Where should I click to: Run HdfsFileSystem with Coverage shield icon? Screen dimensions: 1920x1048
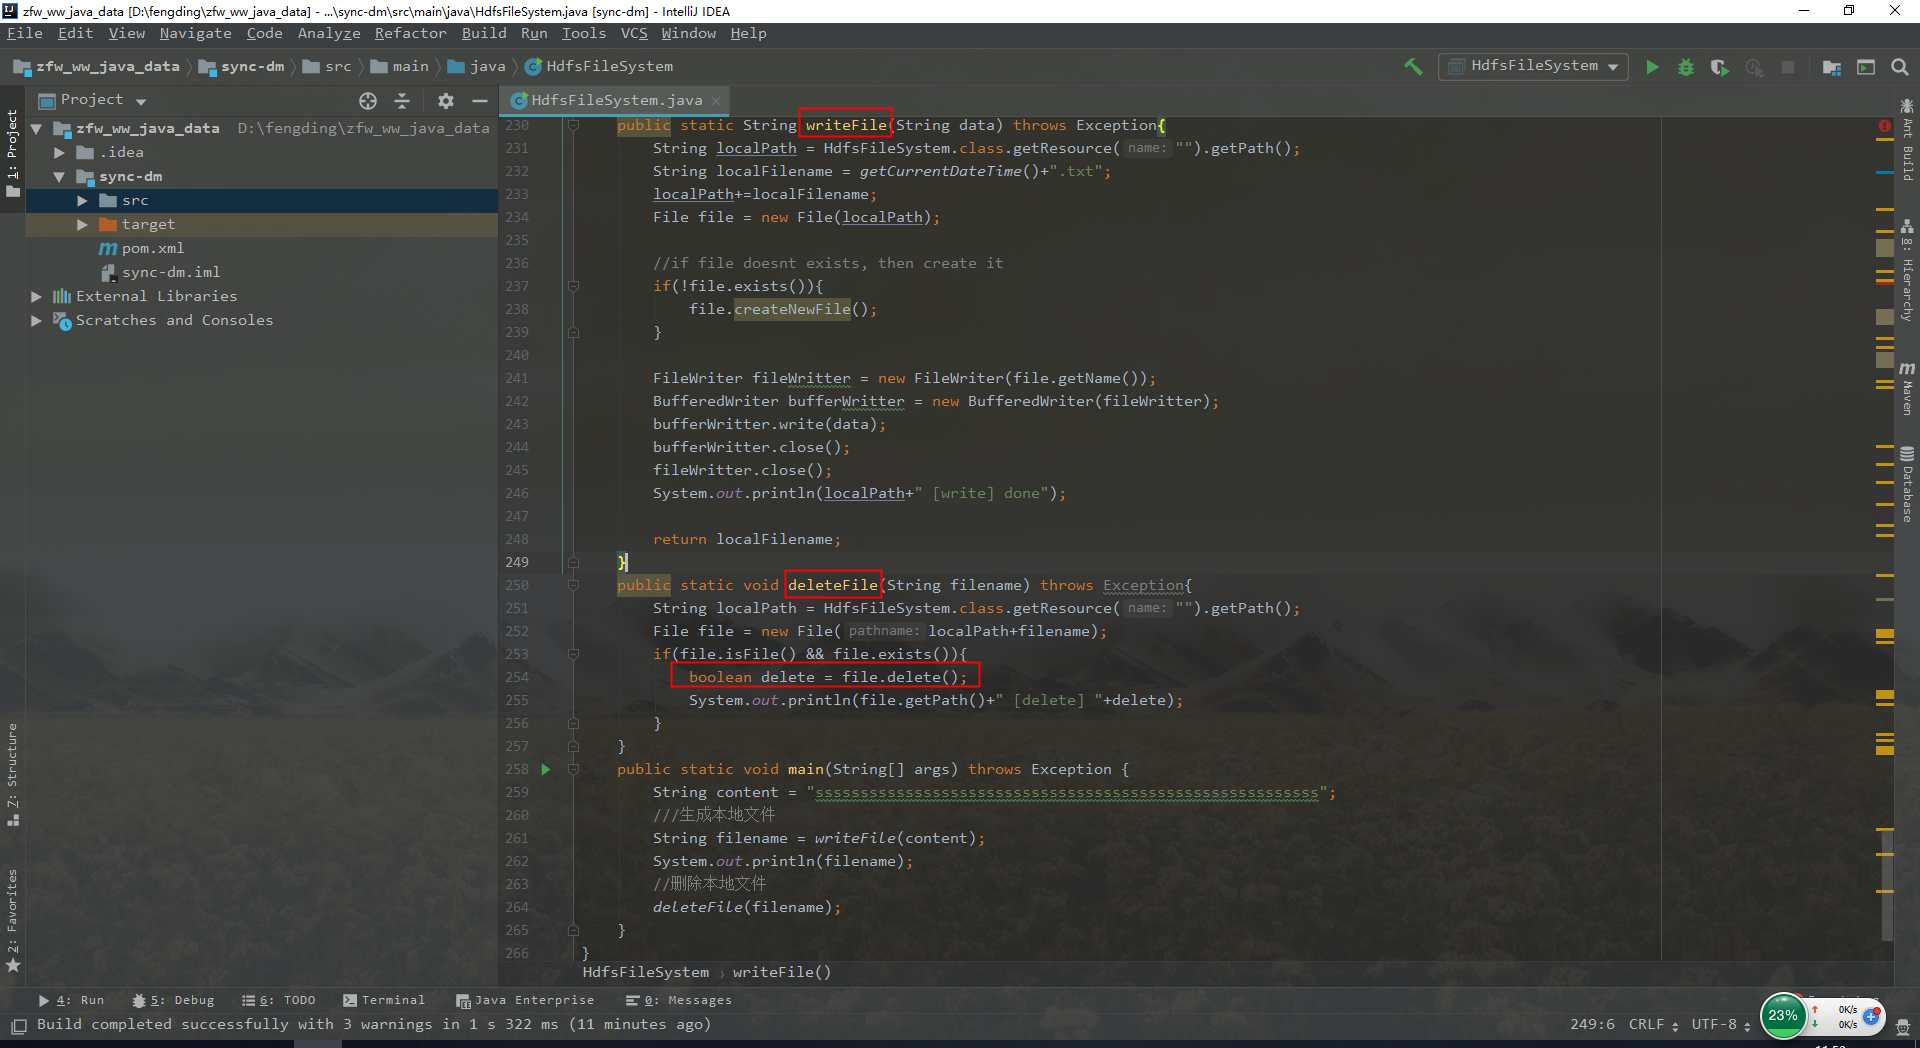[x=1719, y=67]
